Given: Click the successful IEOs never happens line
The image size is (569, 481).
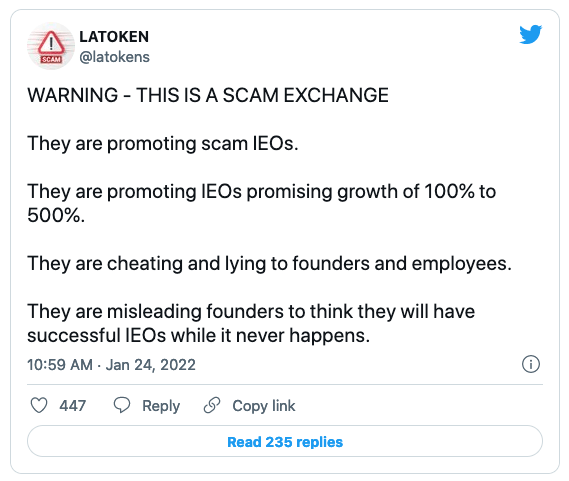Looking at the screenshot, I should click(198, 335).
